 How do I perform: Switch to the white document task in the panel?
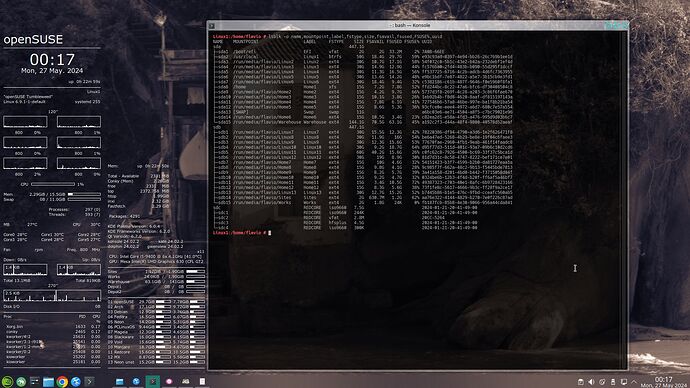coord(202,381)
